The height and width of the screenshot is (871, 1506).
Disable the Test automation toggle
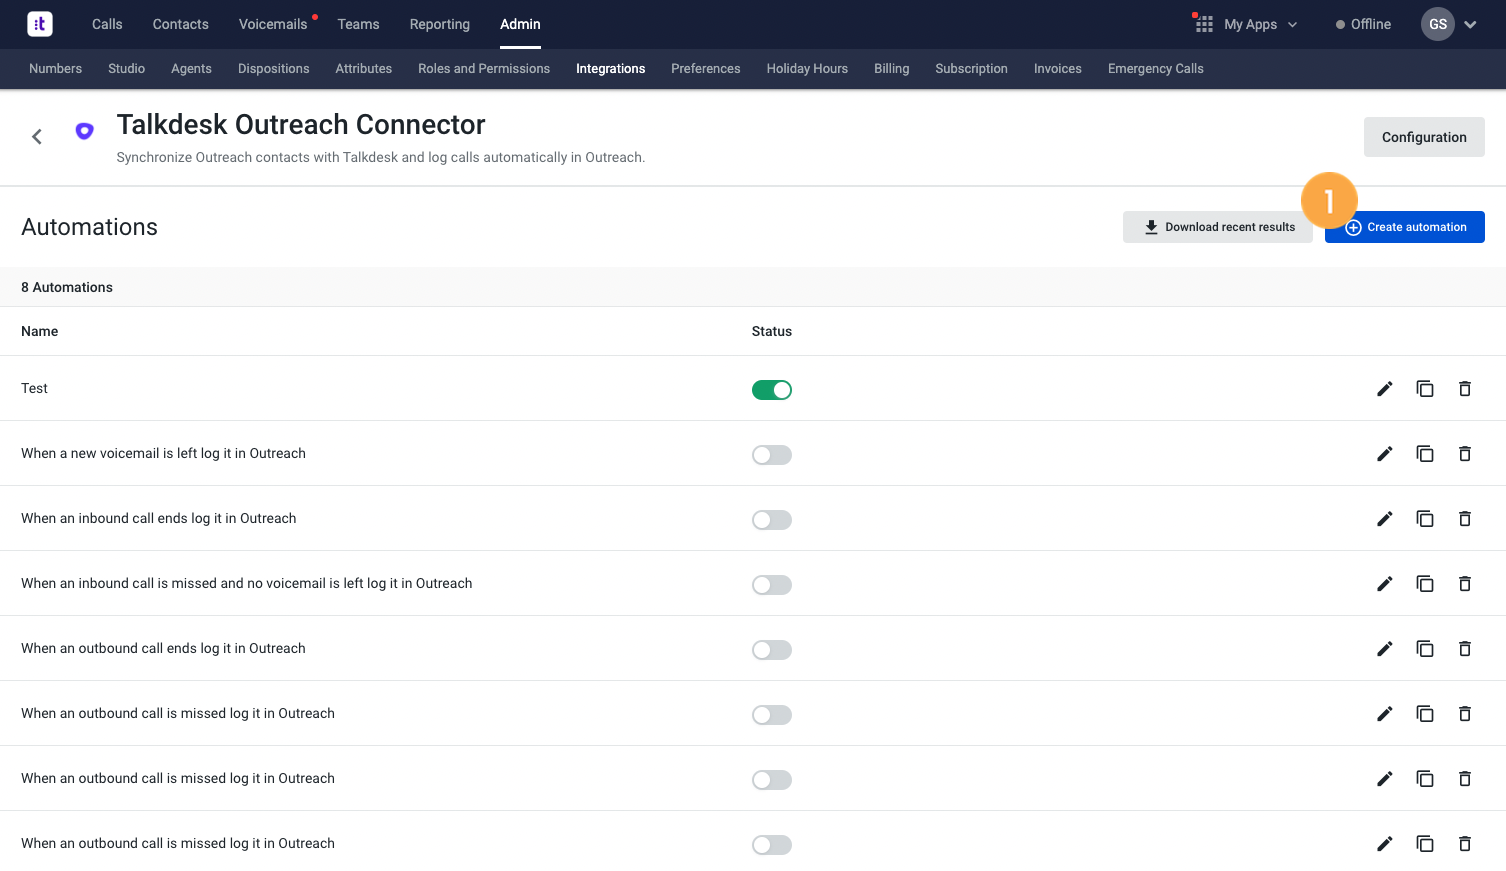coord(772,390)
